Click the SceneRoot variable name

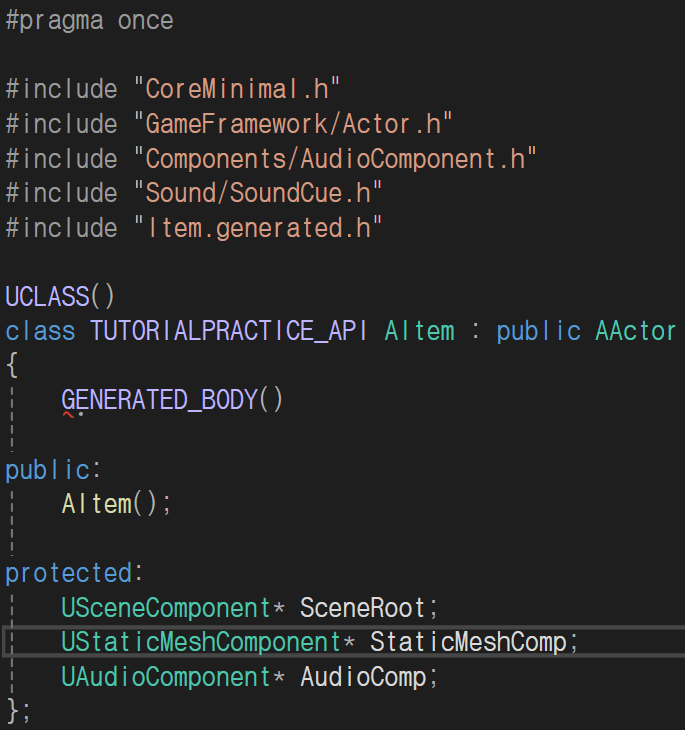click(363, 608)
